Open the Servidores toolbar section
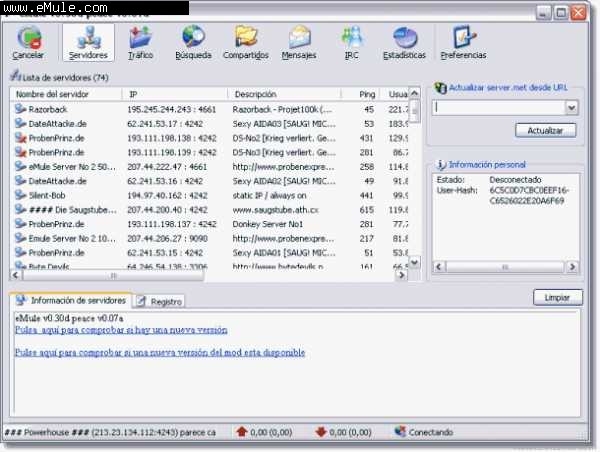This screenshot has width=600, height=452. click(x=88, y=42)
